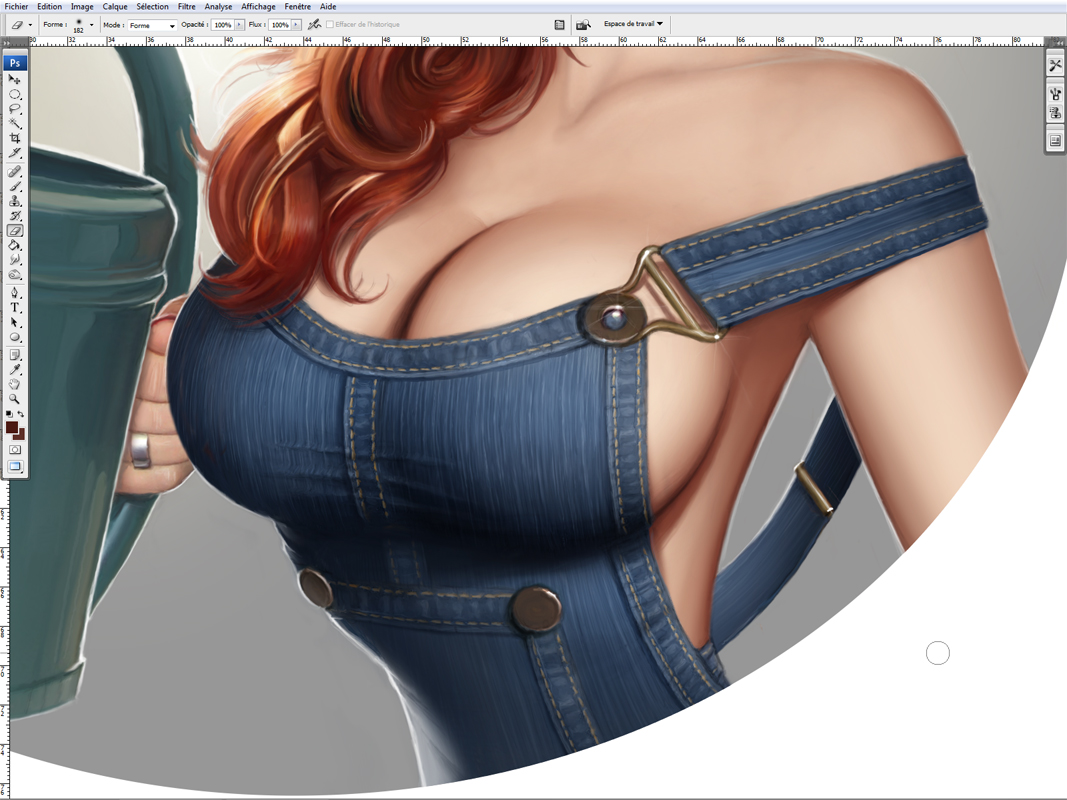This screenshot has height=800, width=1067.
Task: Click the Flux value field
Action: (x=279, y=24)
